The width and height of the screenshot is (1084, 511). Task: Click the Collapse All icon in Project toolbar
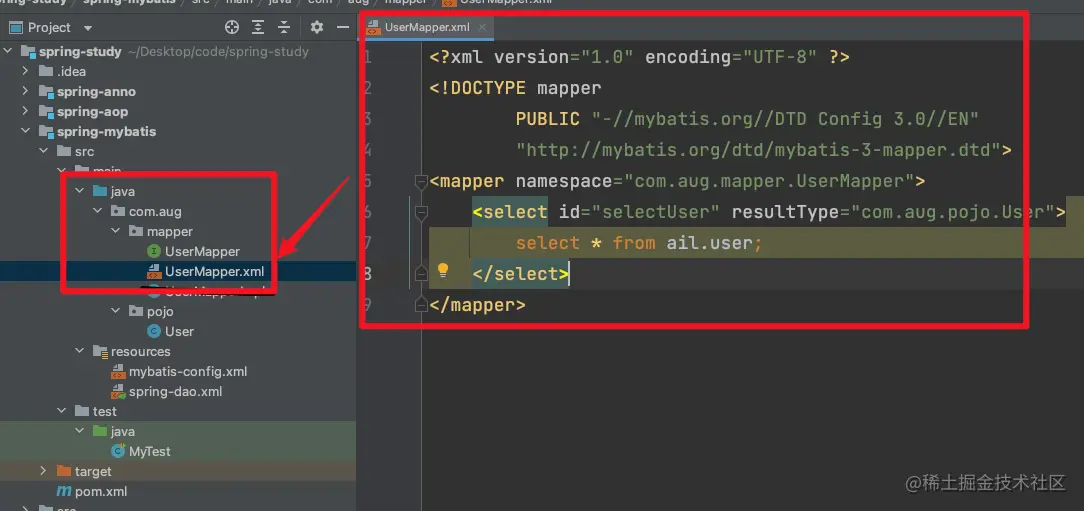pyautogui.click(x=284, y=28)
